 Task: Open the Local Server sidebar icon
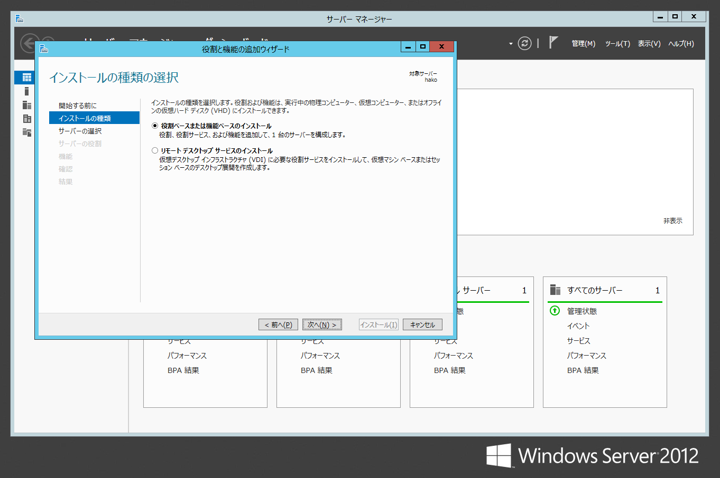[27, 91]
